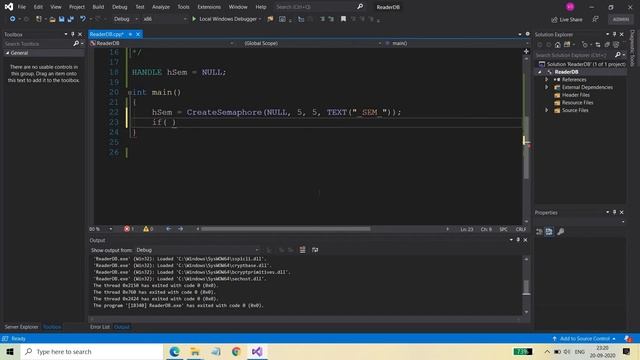640x360 pixels.
Task: Expand the References node
Action: click(547, 80)
